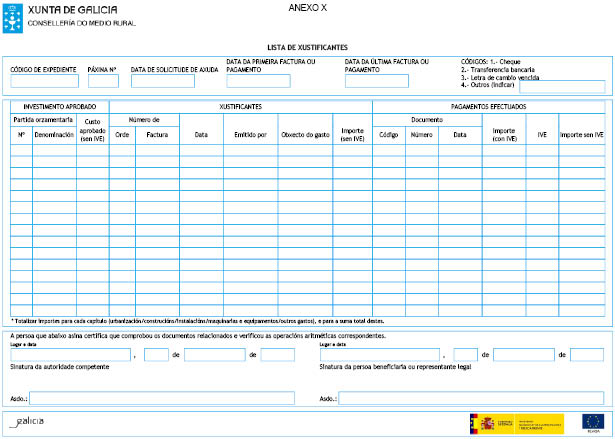Click the Partida orzamentaria header

[43, 120]
